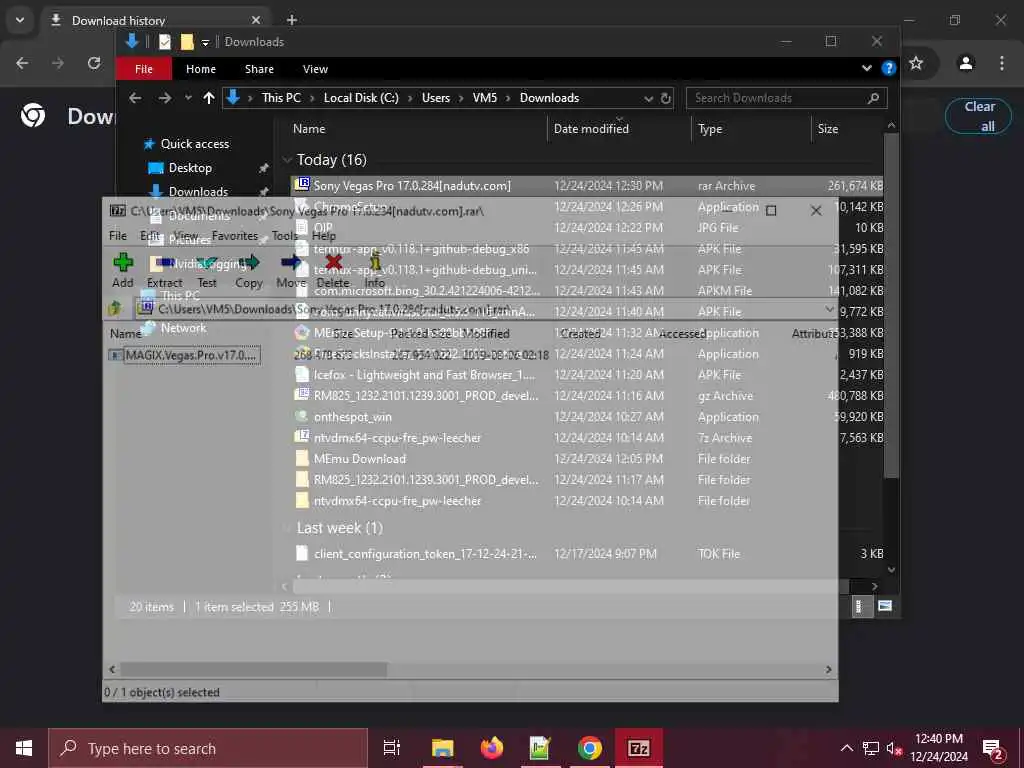Click the 7-Zip horizontal scrollbar thumb
The image size is (1024, 768).
point(253,669)
